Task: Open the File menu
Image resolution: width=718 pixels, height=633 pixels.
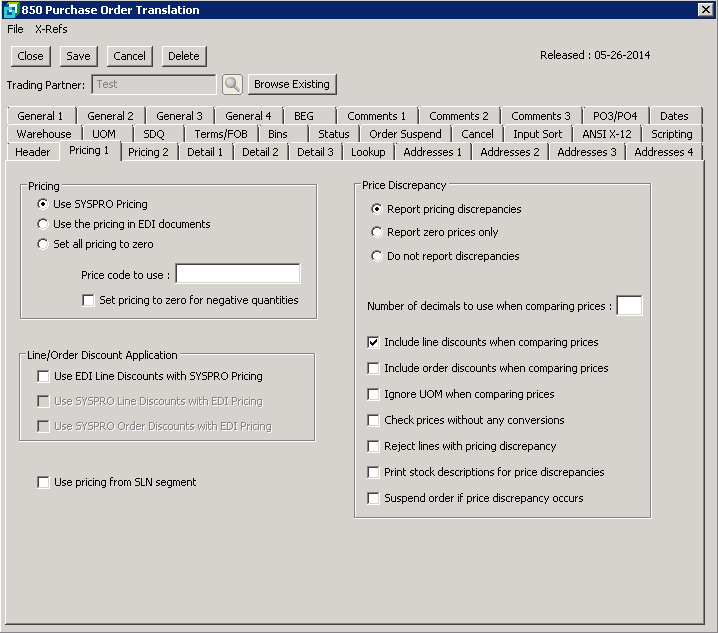Action: click(15, 29)
